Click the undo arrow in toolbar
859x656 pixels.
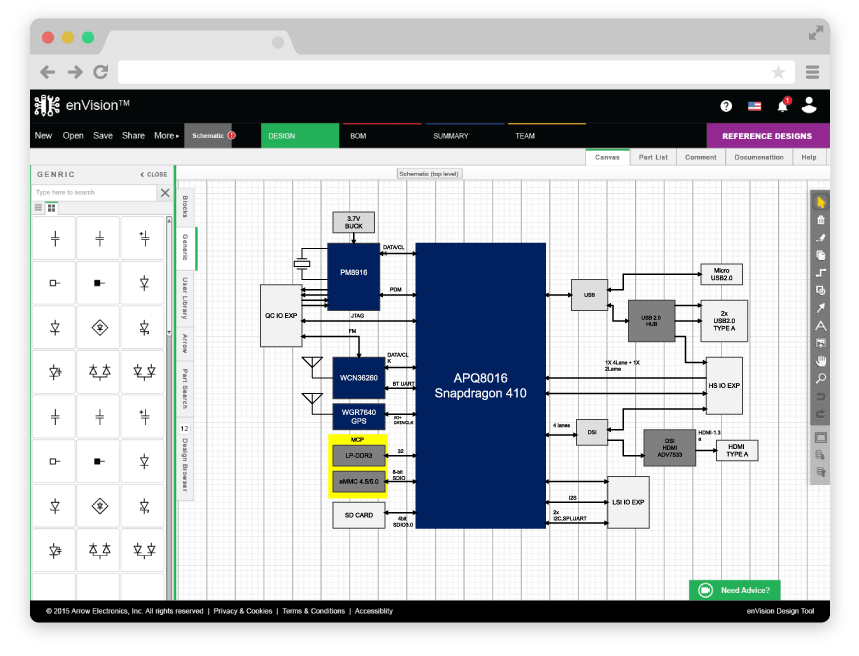point(820,396)
